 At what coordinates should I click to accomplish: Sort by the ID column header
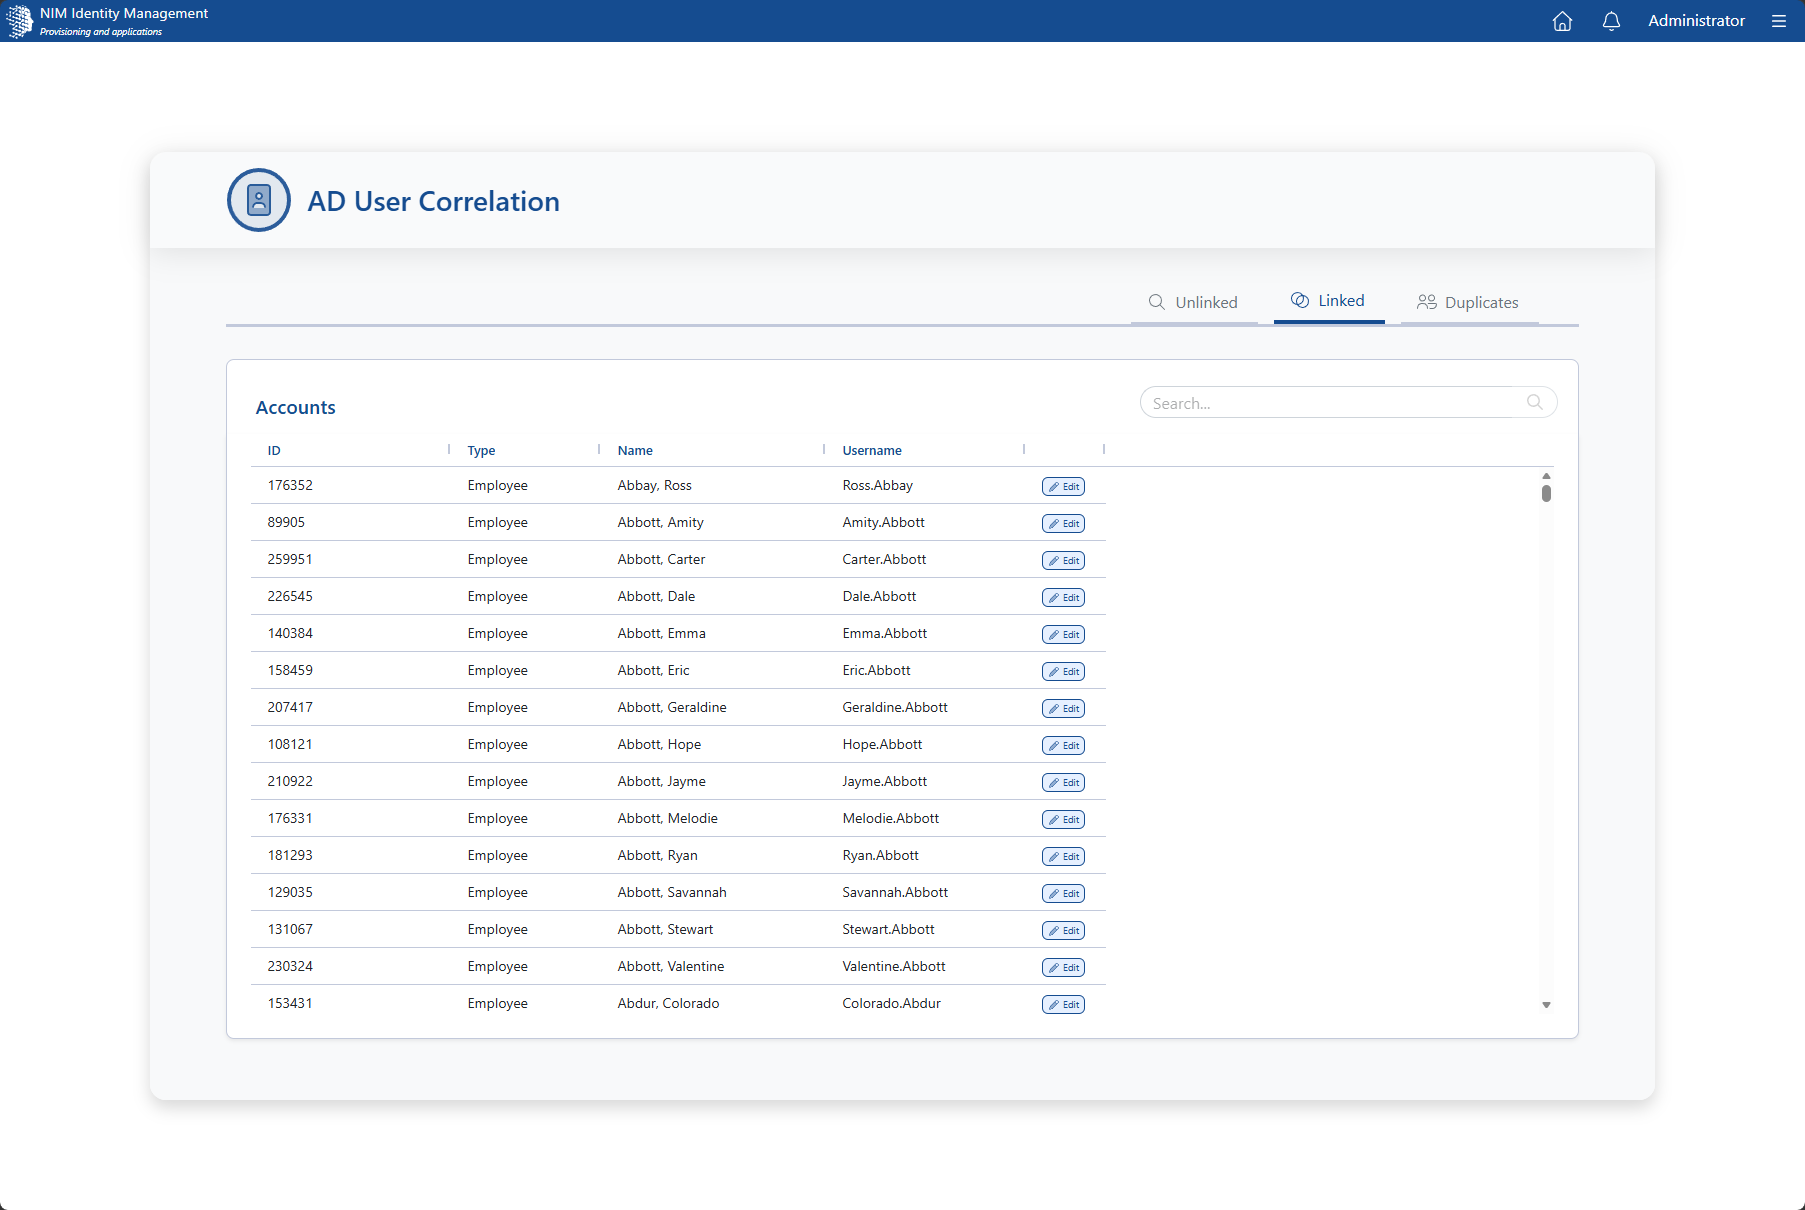click(274, 450)
